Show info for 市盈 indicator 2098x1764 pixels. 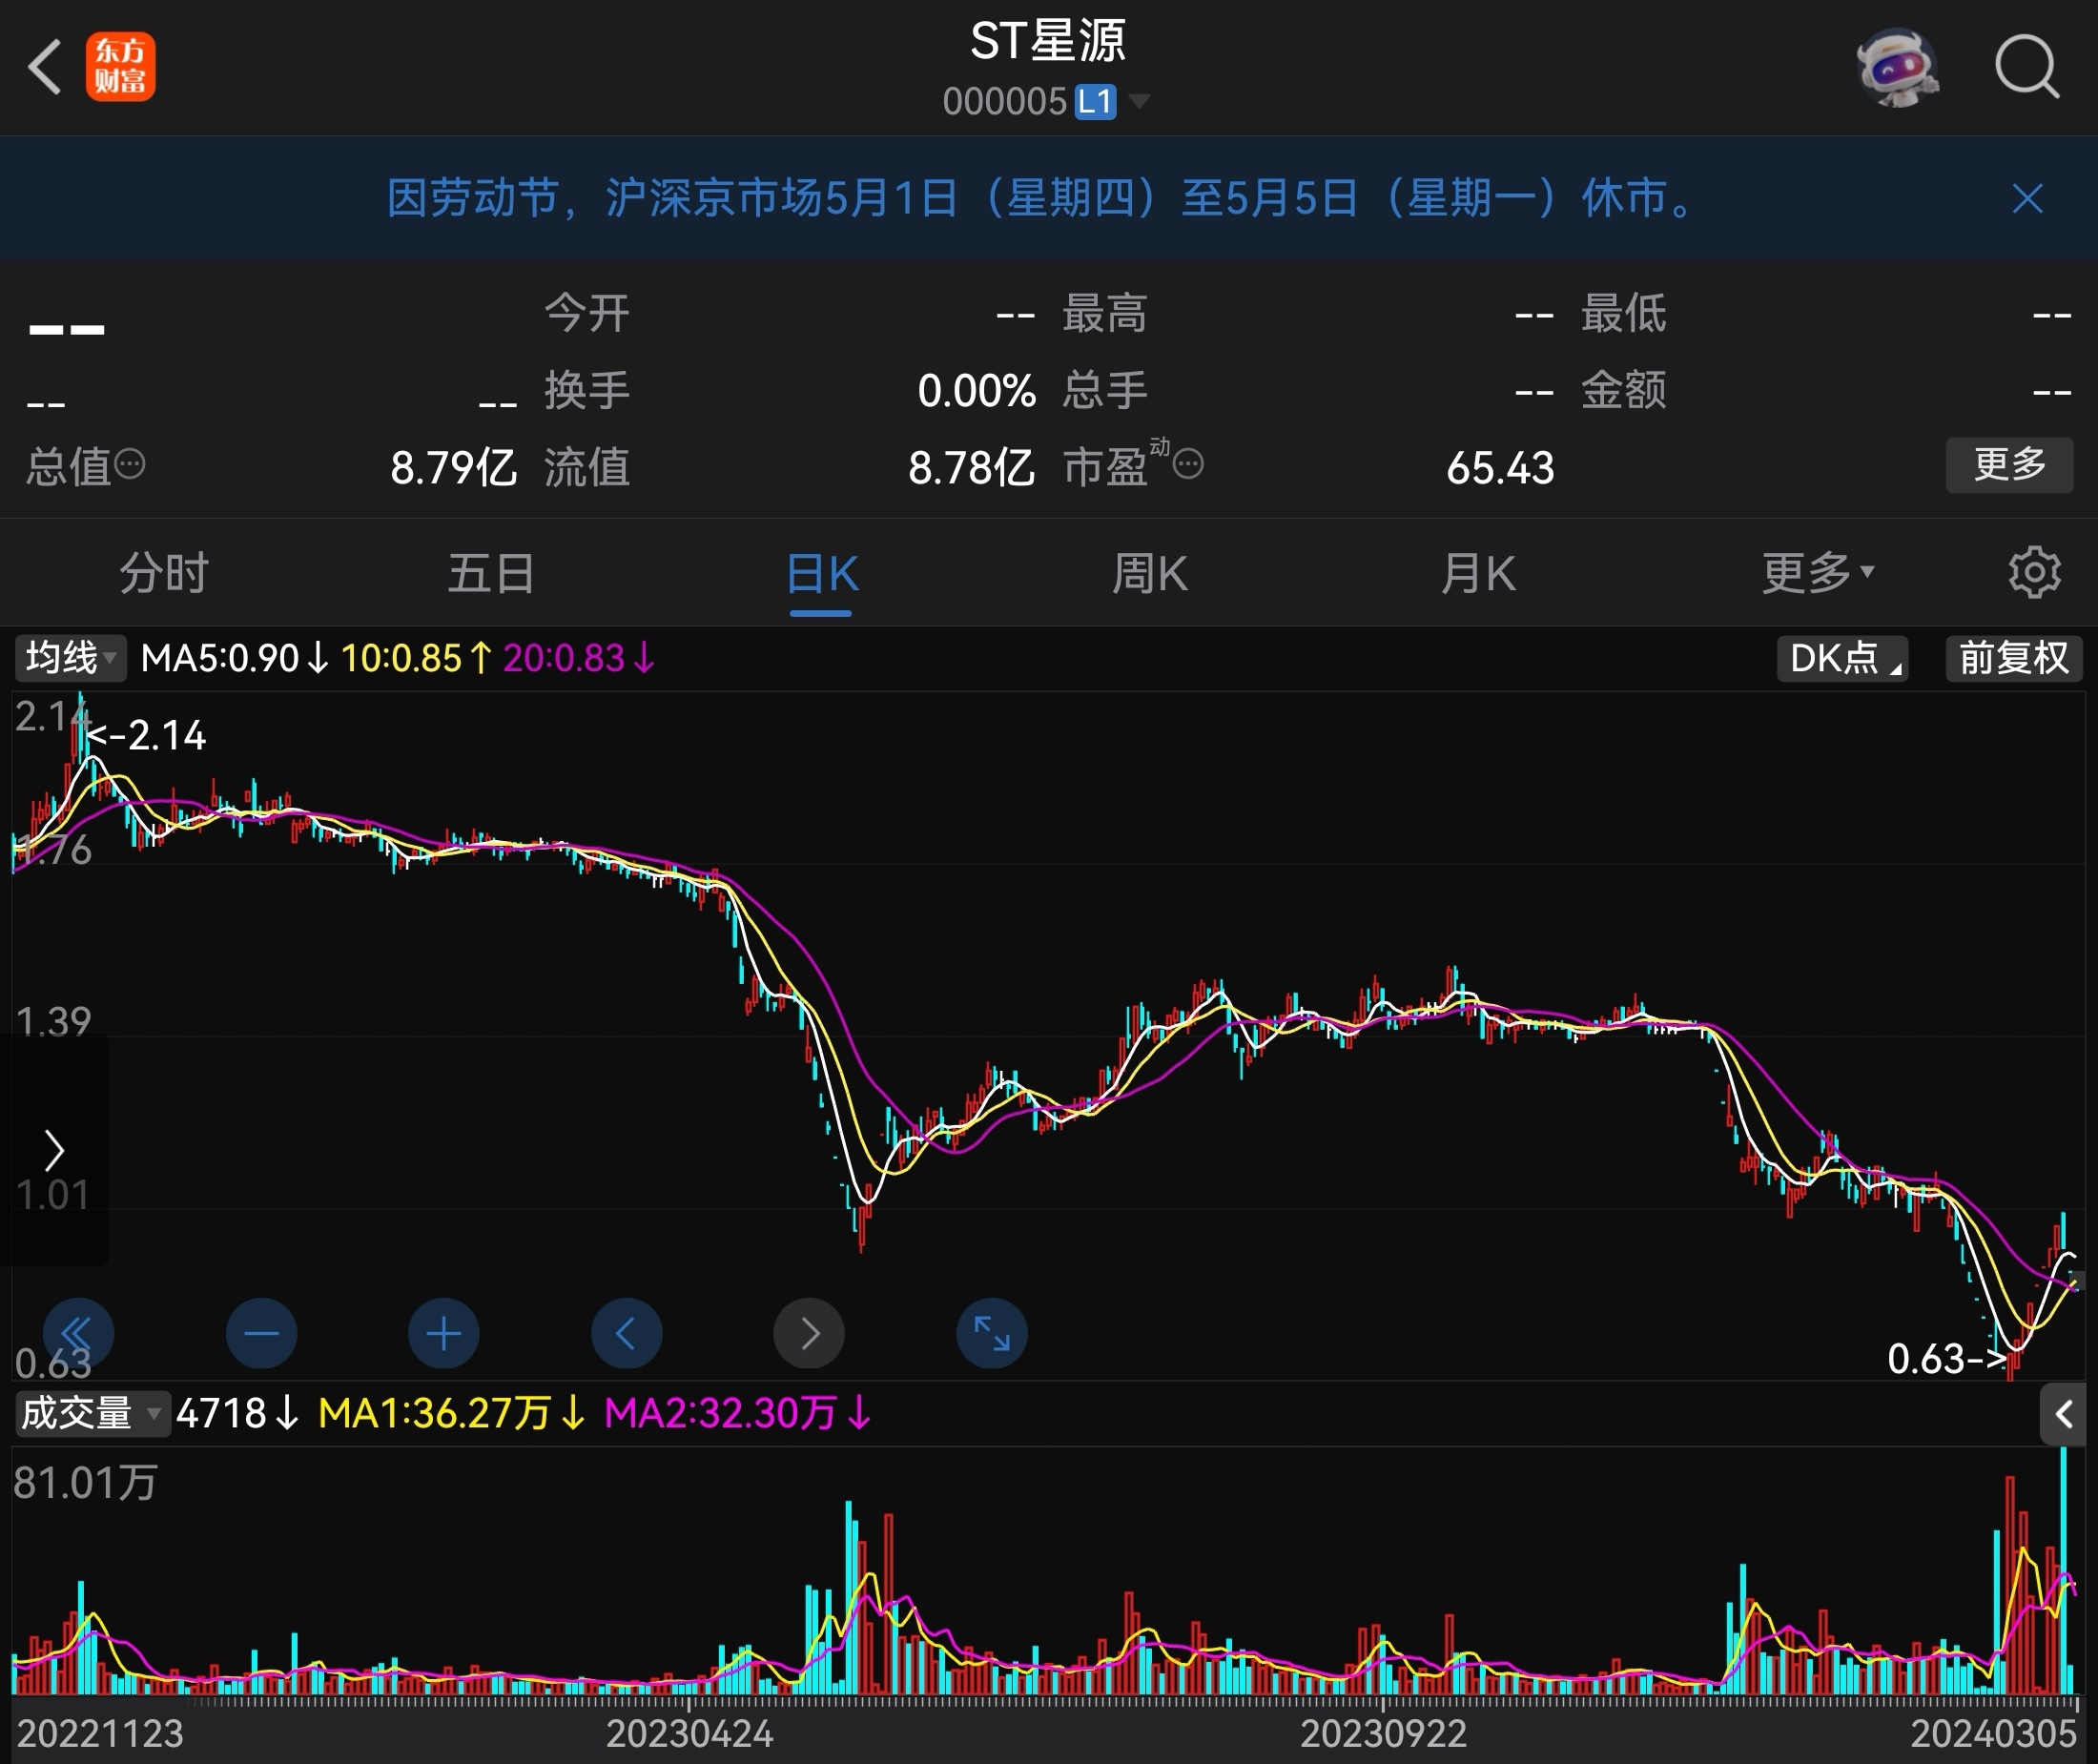pos(1187,464)
